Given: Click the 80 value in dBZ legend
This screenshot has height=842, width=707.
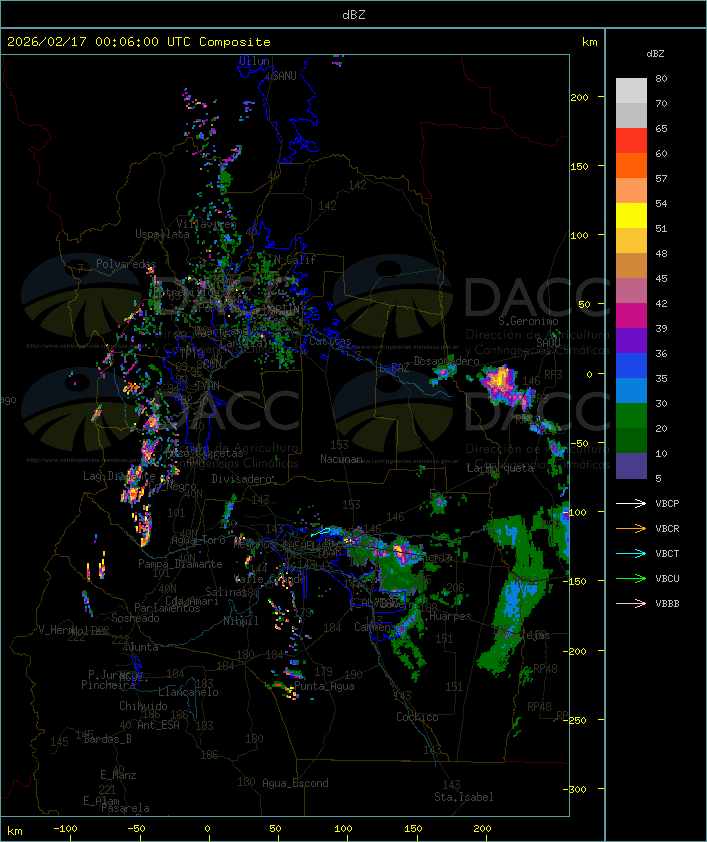Looking at the screenshot, I should (661, 78).
